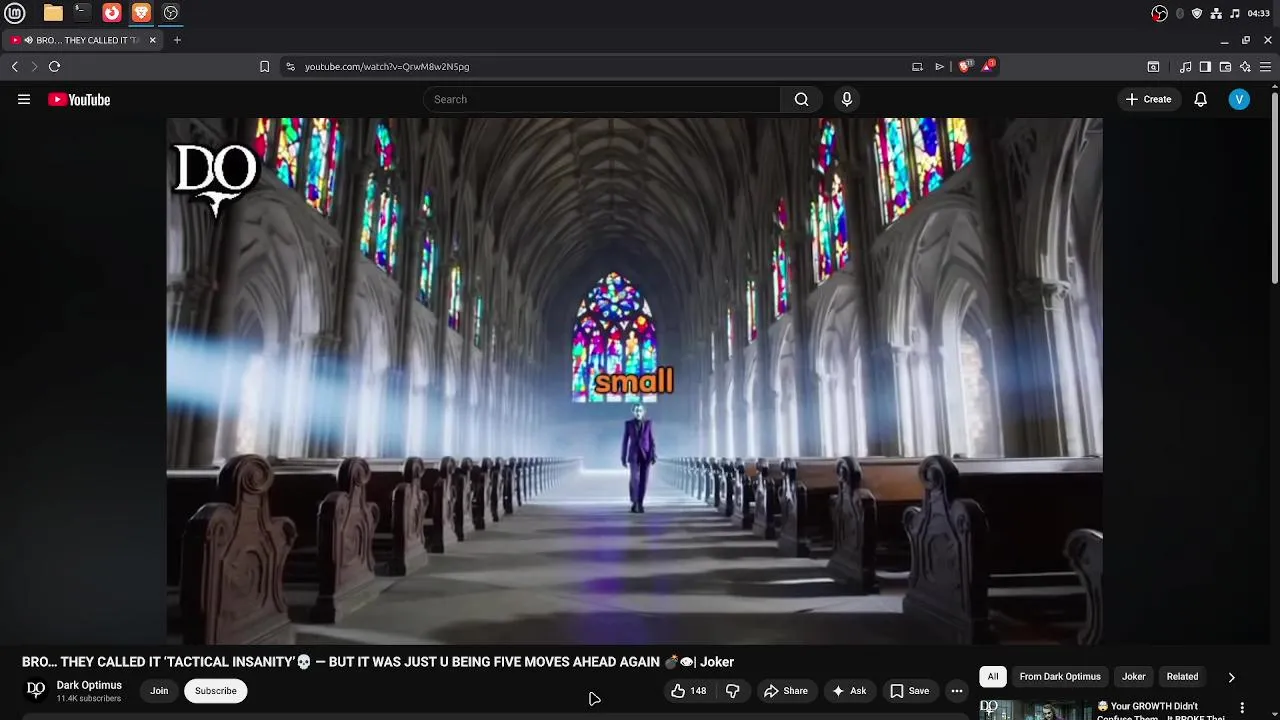Like the video with thumbs-up button
1280x720 pixels.
point(689,691)
